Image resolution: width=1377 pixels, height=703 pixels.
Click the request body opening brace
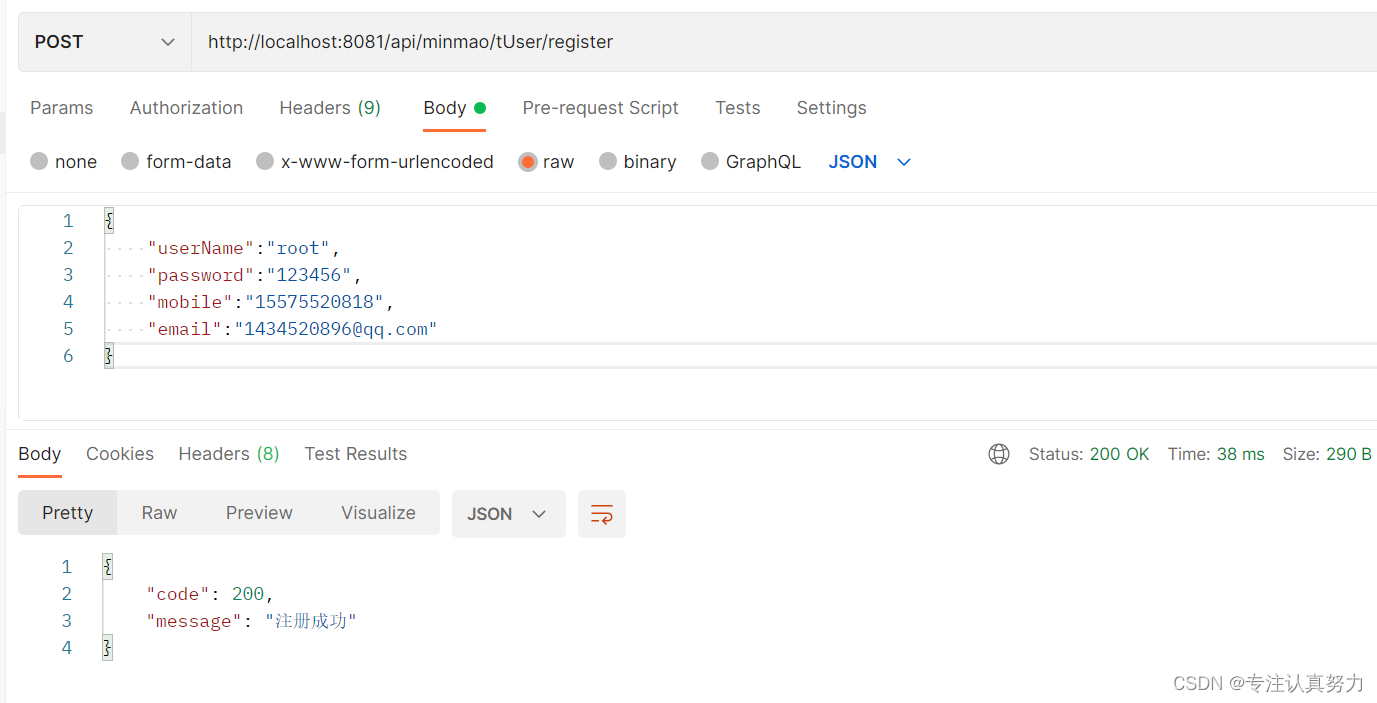tap(108, 221)
